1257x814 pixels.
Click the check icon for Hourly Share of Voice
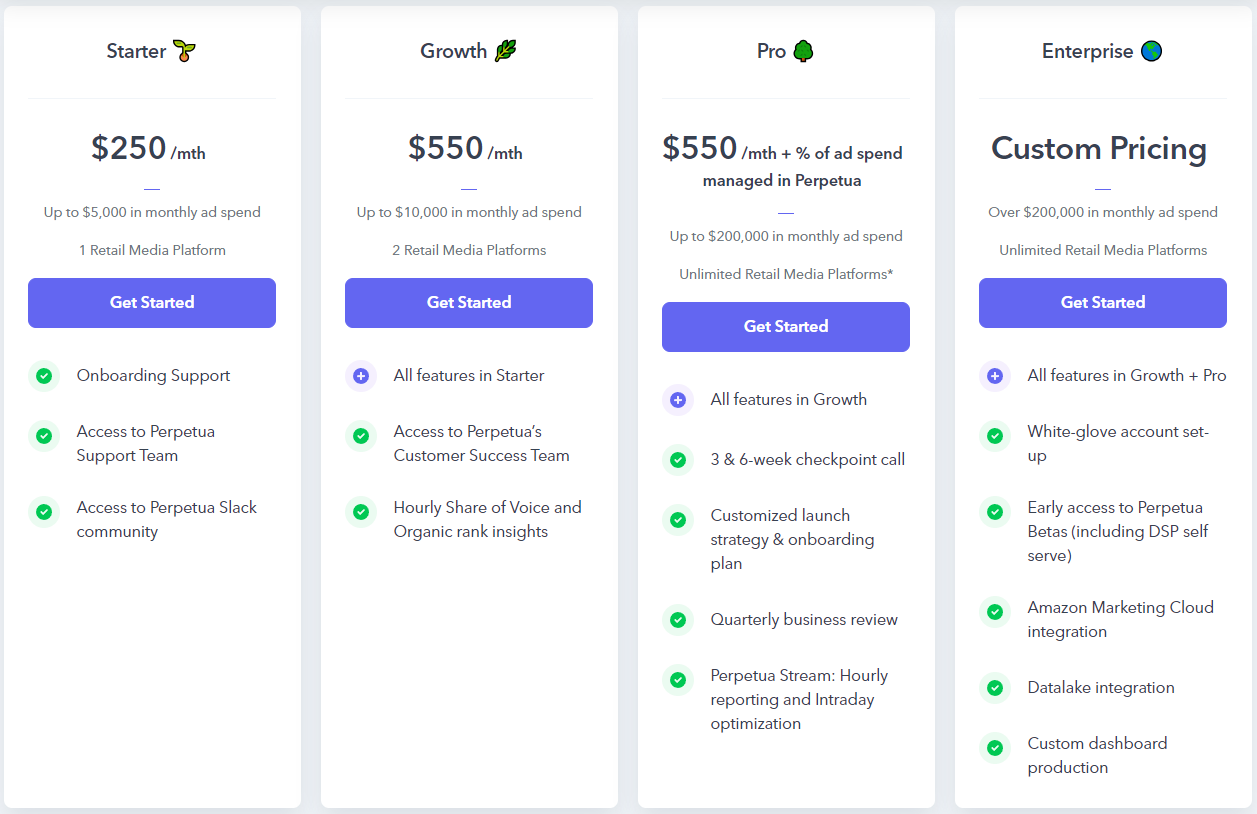click(361, 512)
